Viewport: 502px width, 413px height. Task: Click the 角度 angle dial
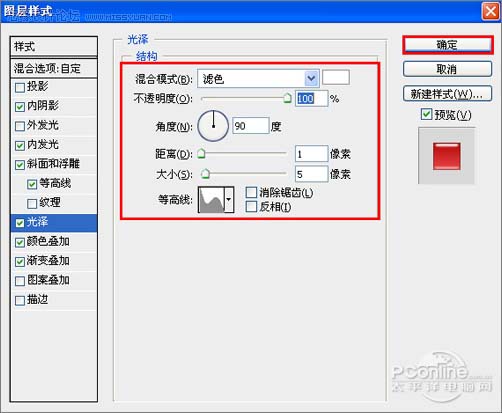213,126
